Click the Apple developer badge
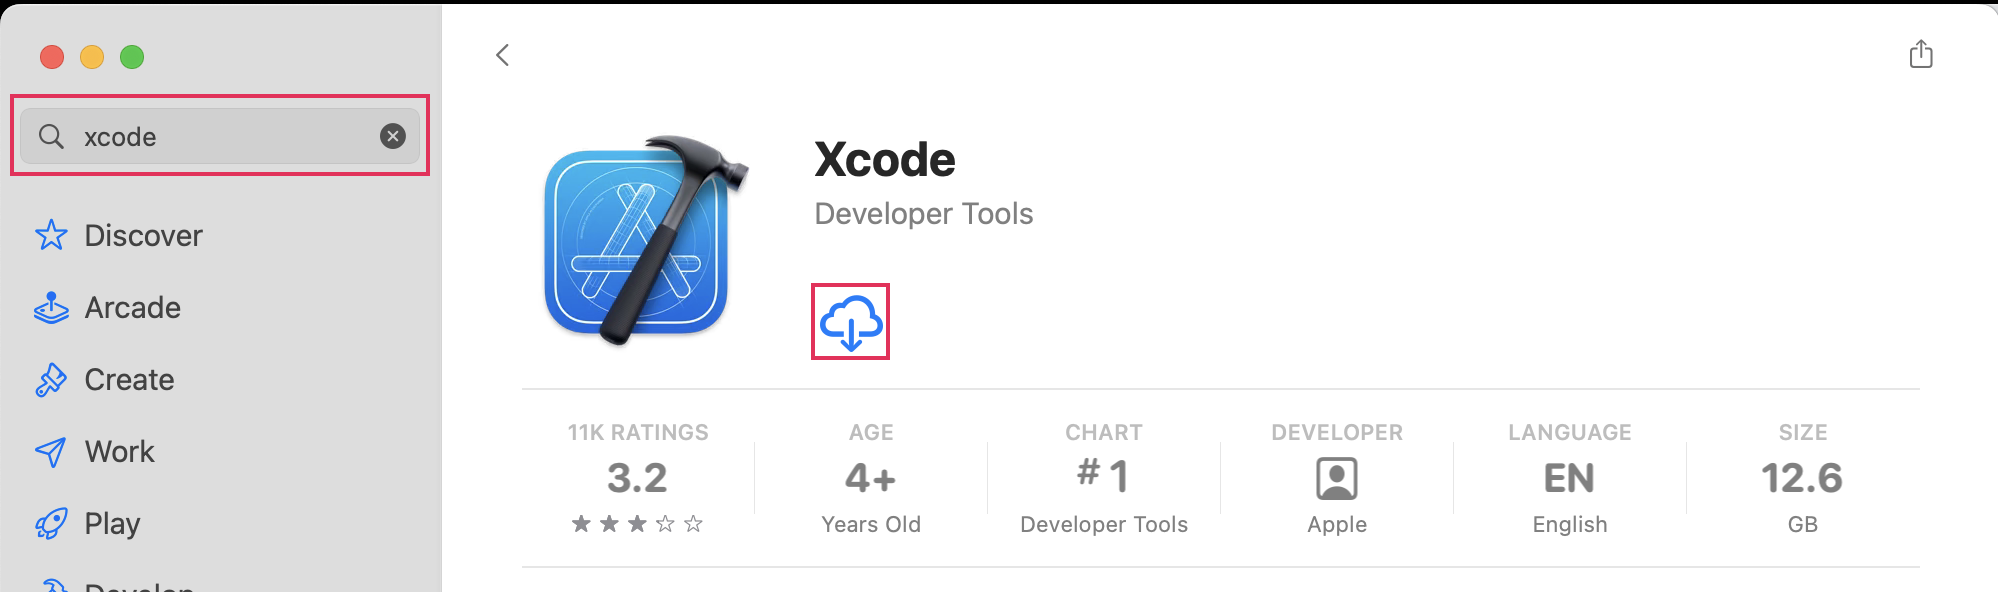1998x592 pixels. [1336, 480]
